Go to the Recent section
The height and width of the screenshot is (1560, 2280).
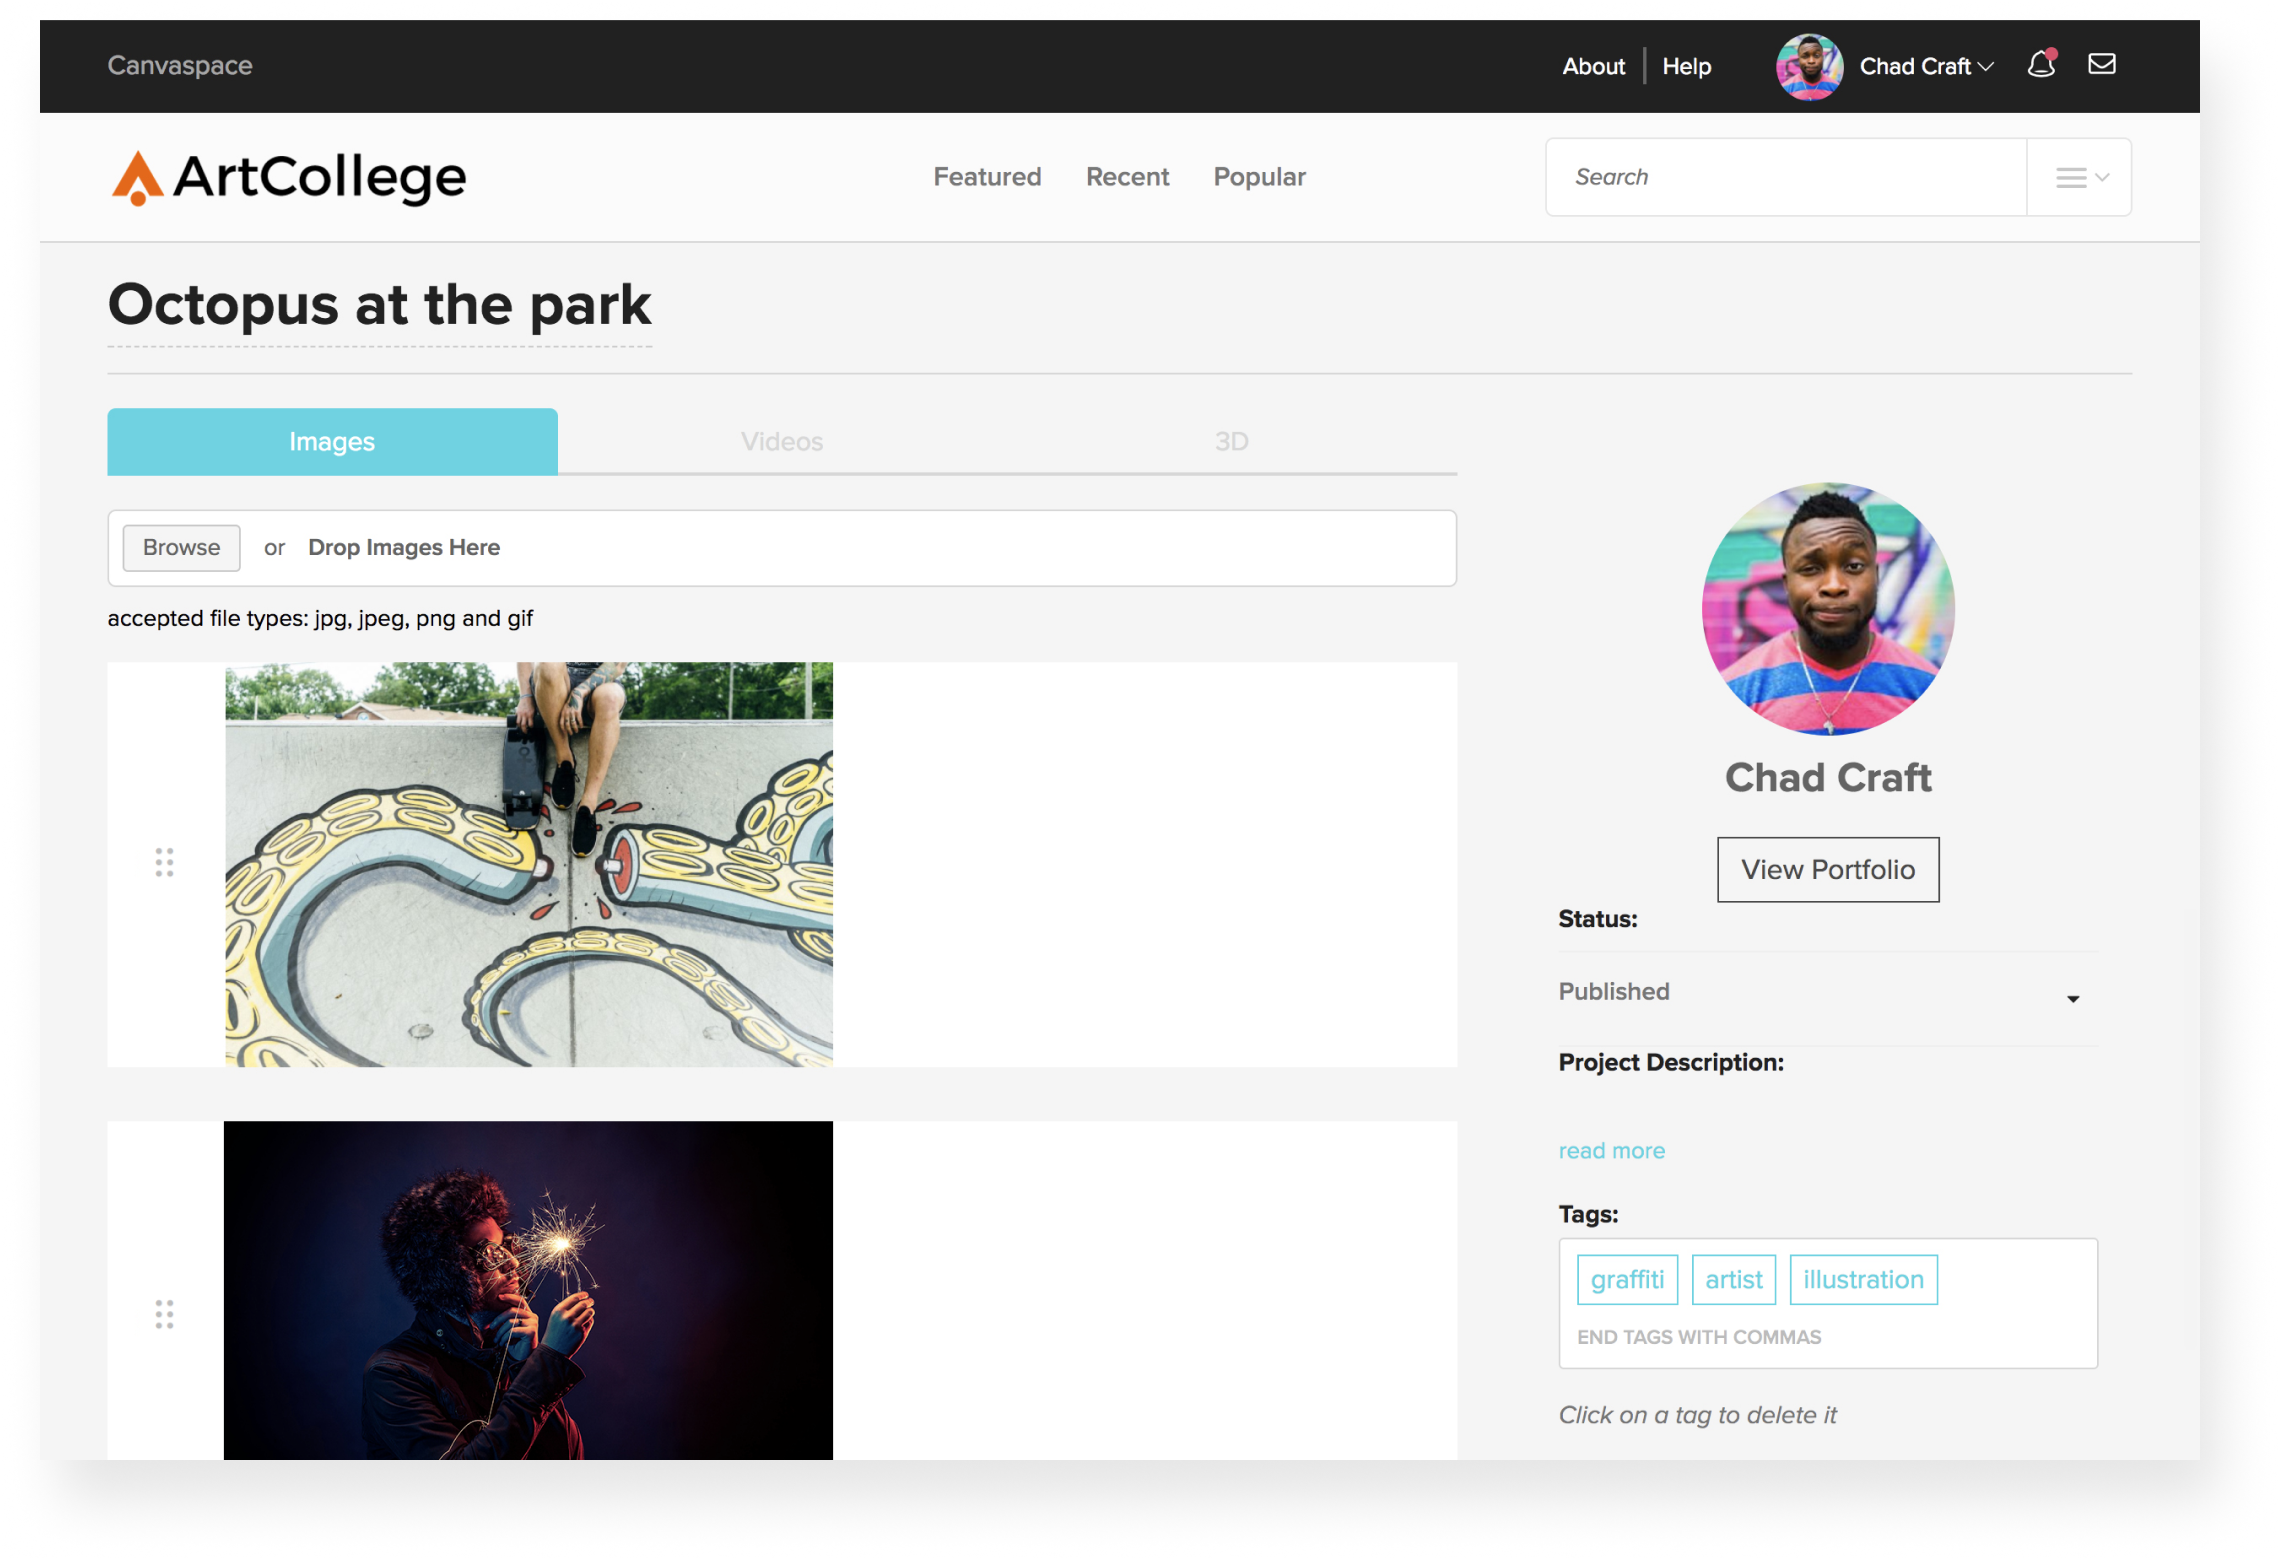click(x=1127, y=177)
